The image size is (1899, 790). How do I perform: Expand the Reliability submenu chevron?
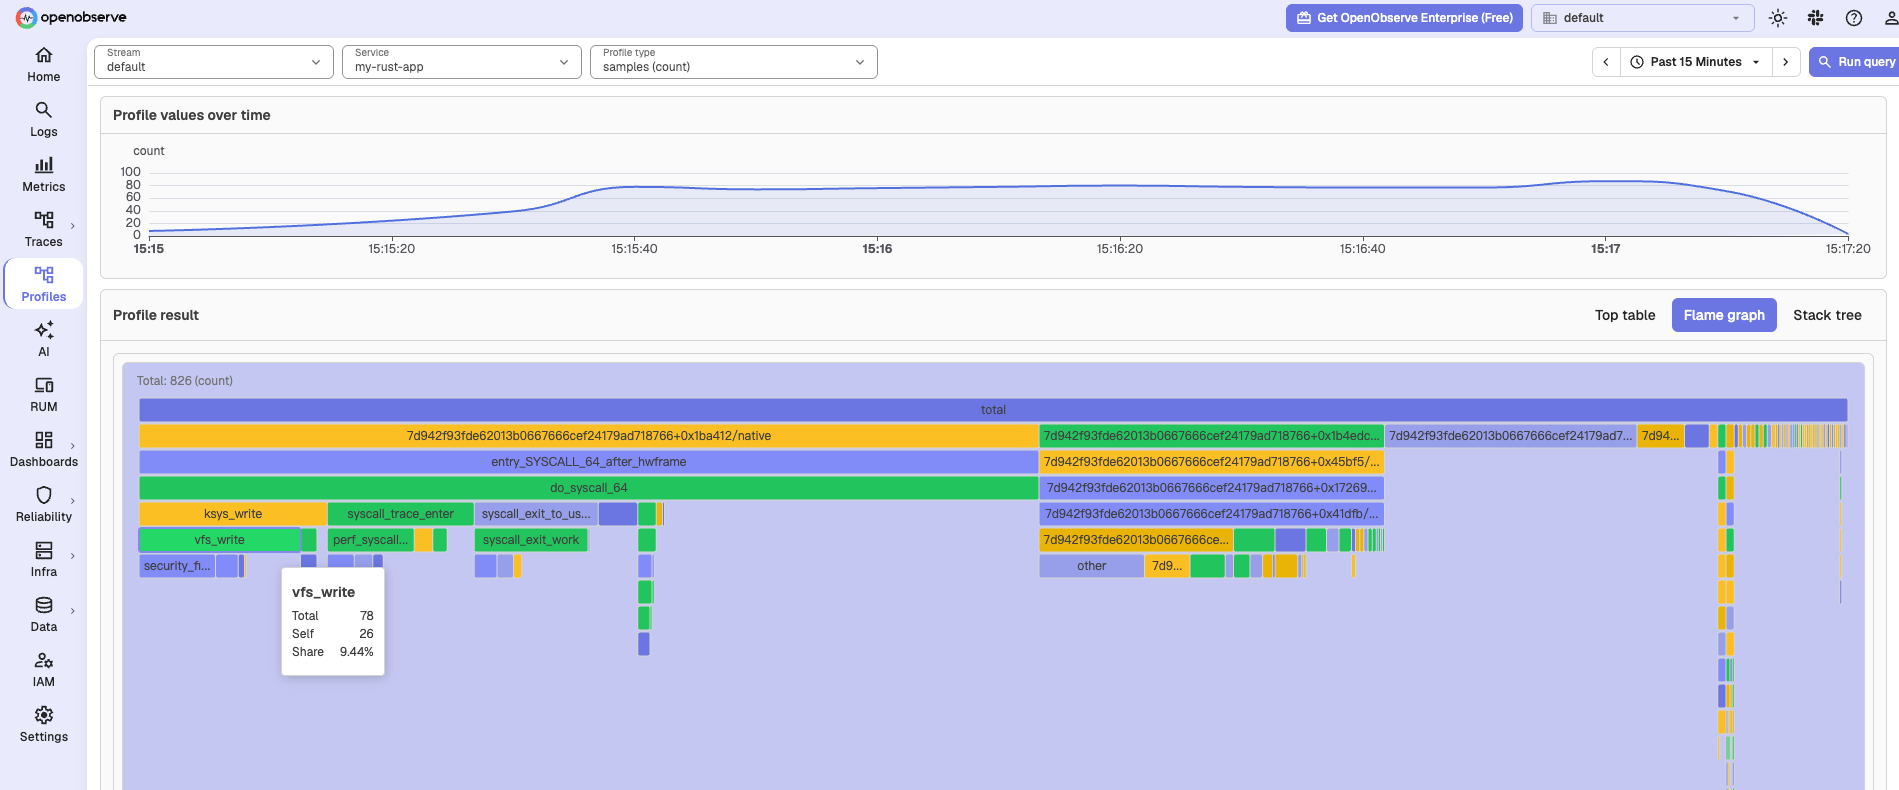click(73, 501)
